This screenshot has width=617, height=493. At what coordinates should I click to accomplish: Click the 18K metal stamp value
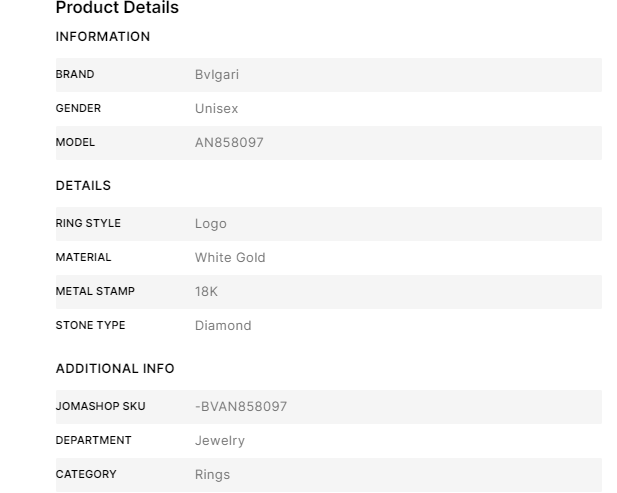click(206, 292)
